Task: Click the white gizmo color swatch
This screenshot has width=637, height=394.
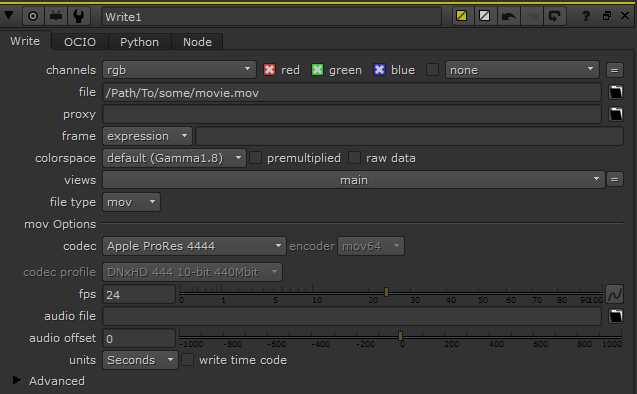Action: point(484,16)
